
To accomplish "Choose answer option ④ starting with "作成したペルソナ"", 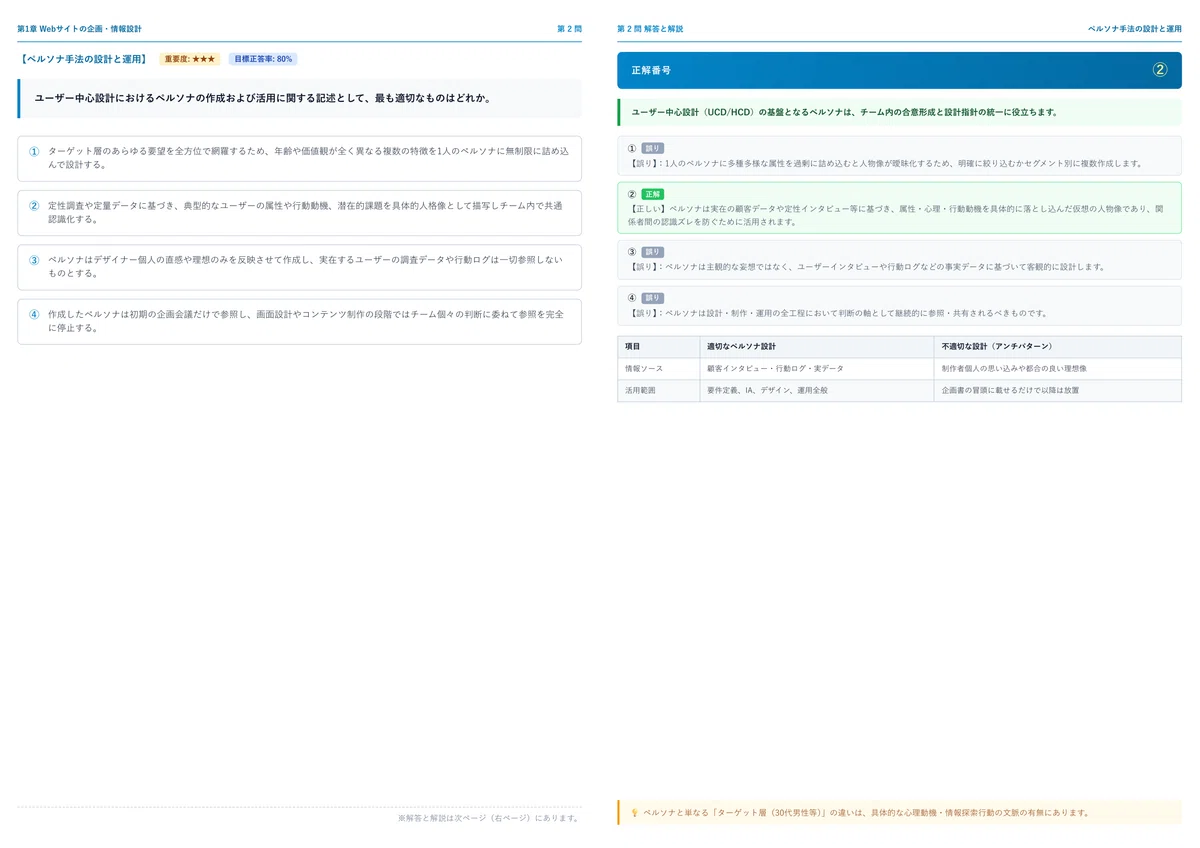I will [x=299, y=321].
